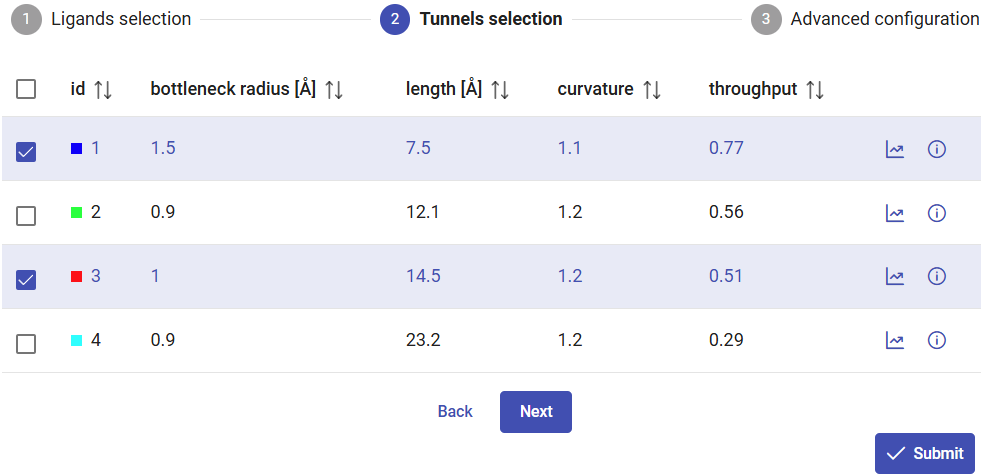The width and height of the screenshot is (981, 476).
Task: Open chart icon for tunnel 3
Action: point(895,277)
